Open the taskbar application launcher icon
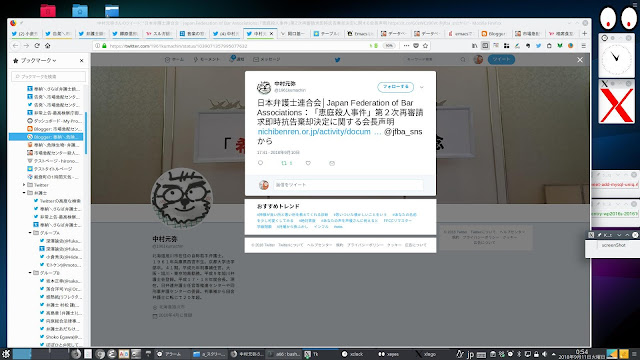 [x=5, y=354]
